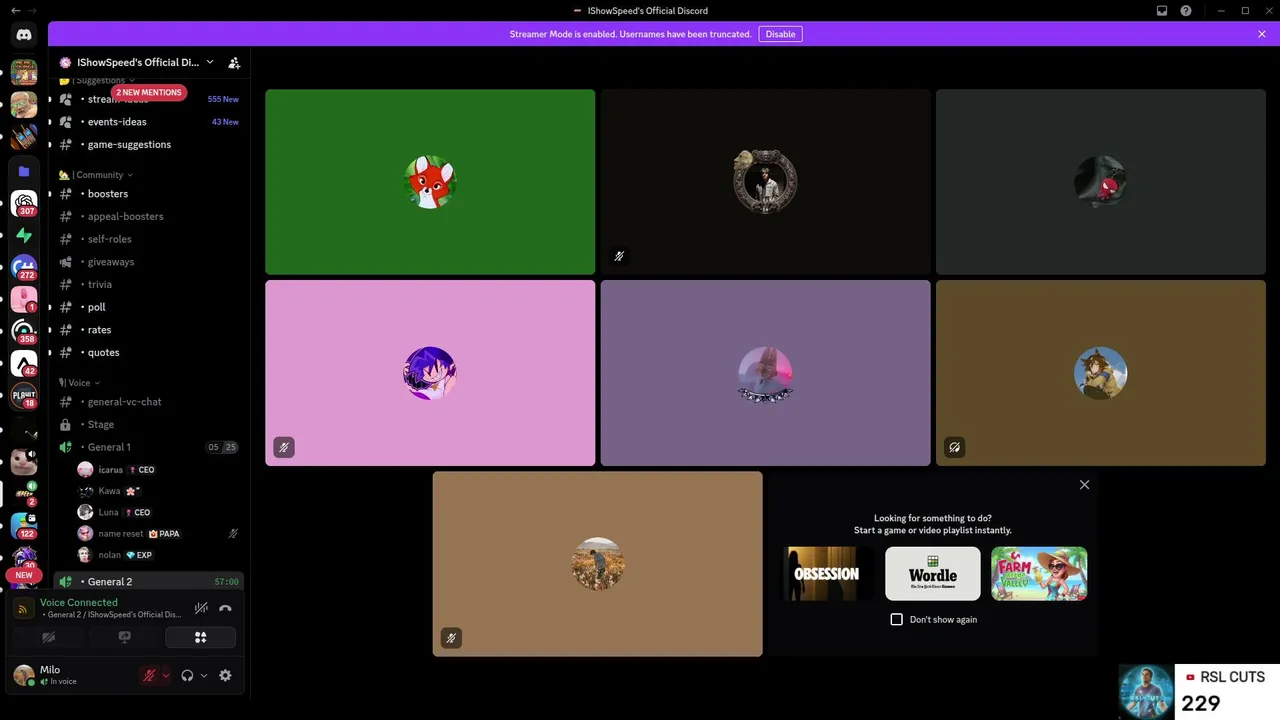The image size is (1280, 720).
Task: Start the Obsession activity
Action: click(x=827, y=574)
